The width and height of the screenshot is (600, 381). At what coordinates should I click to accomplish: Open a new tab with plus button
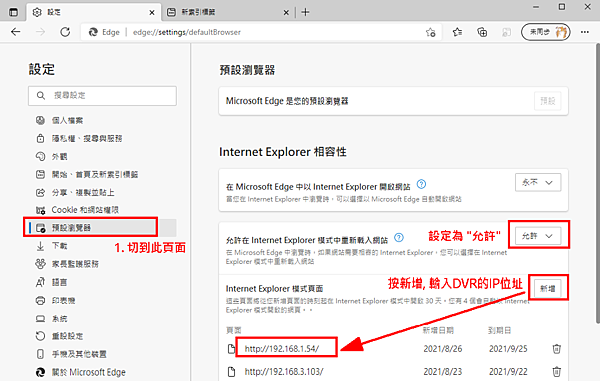pyautogui.click(x=305, y=12)
